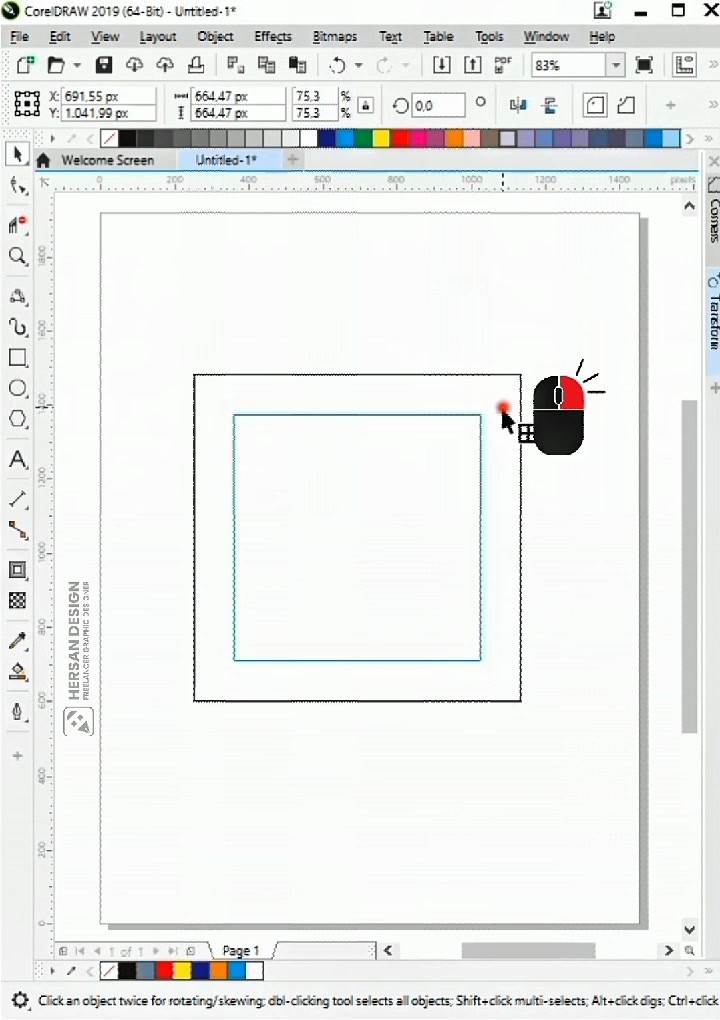Click the Copy icon
This screenshot has height=1020, width=720.
266,65
